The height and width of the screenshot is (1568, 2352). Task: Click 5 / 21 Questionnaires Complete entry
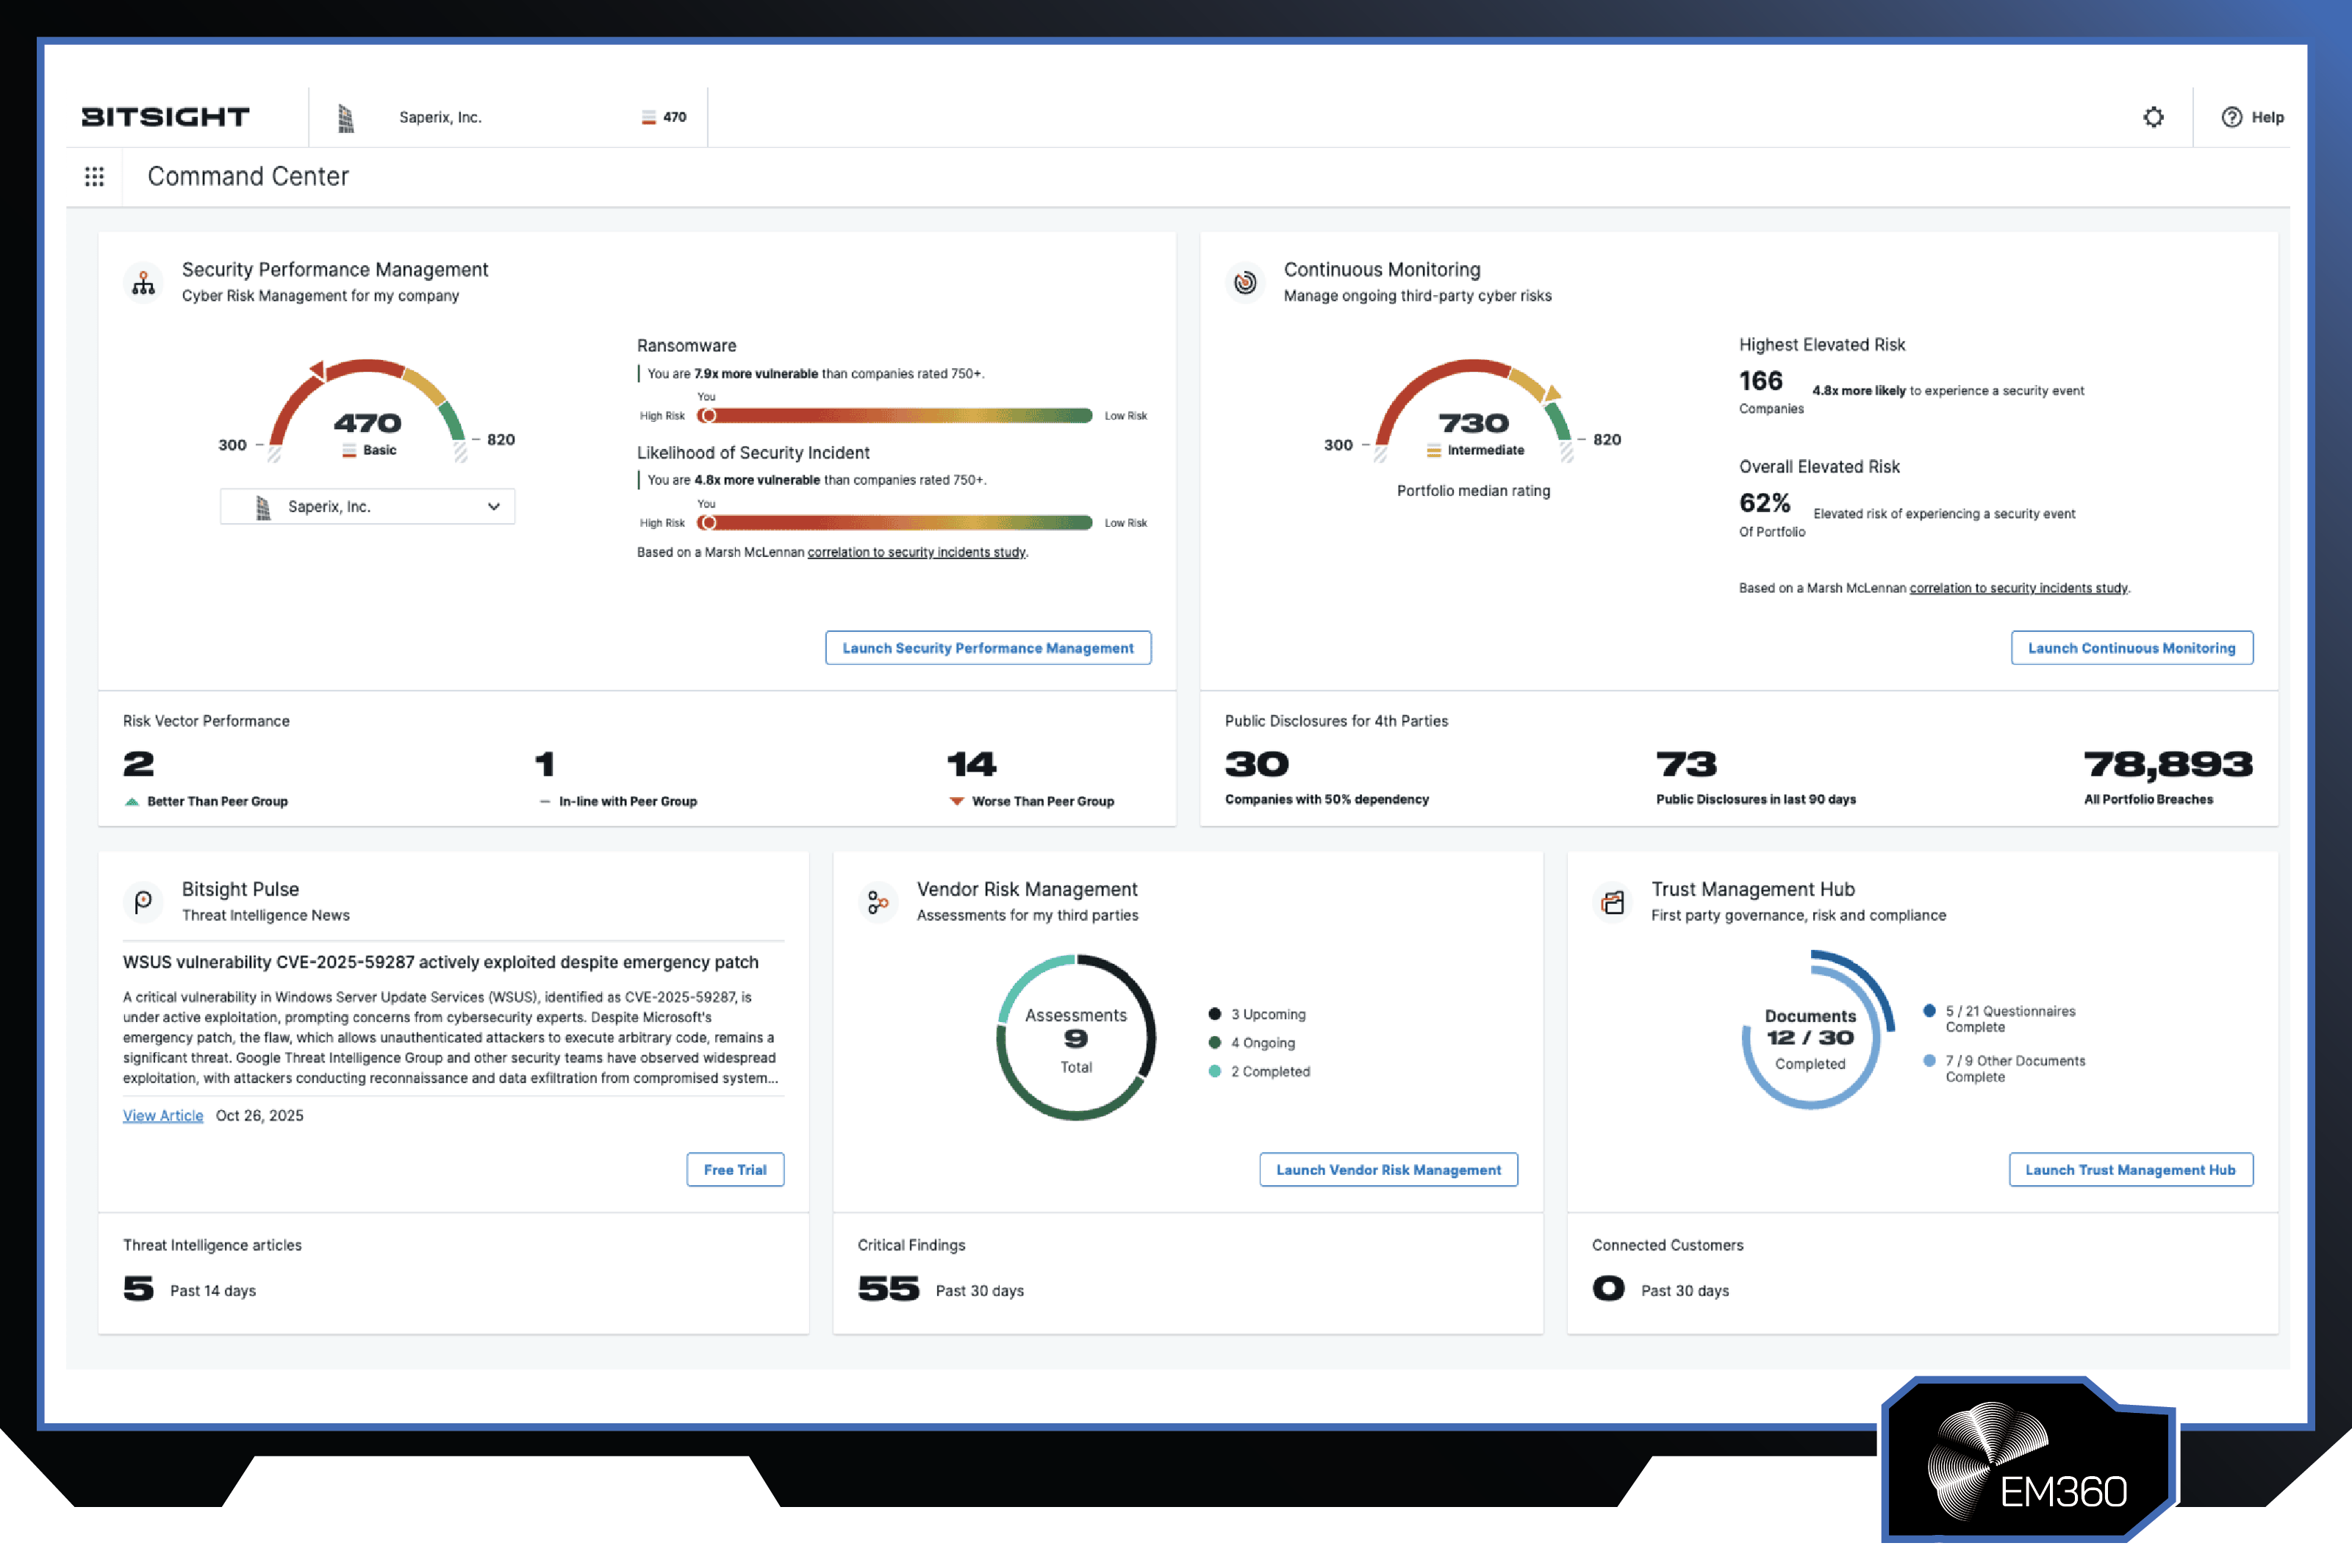(2000, 1019)
